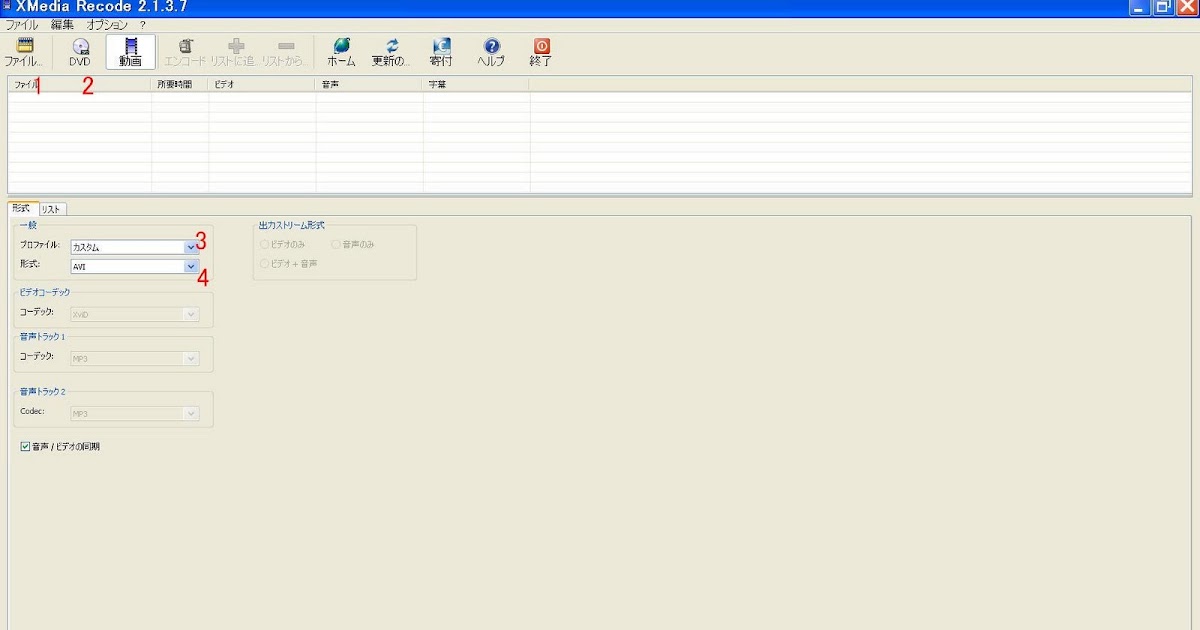Add job to list with plus icon

[x=236, y=52]
